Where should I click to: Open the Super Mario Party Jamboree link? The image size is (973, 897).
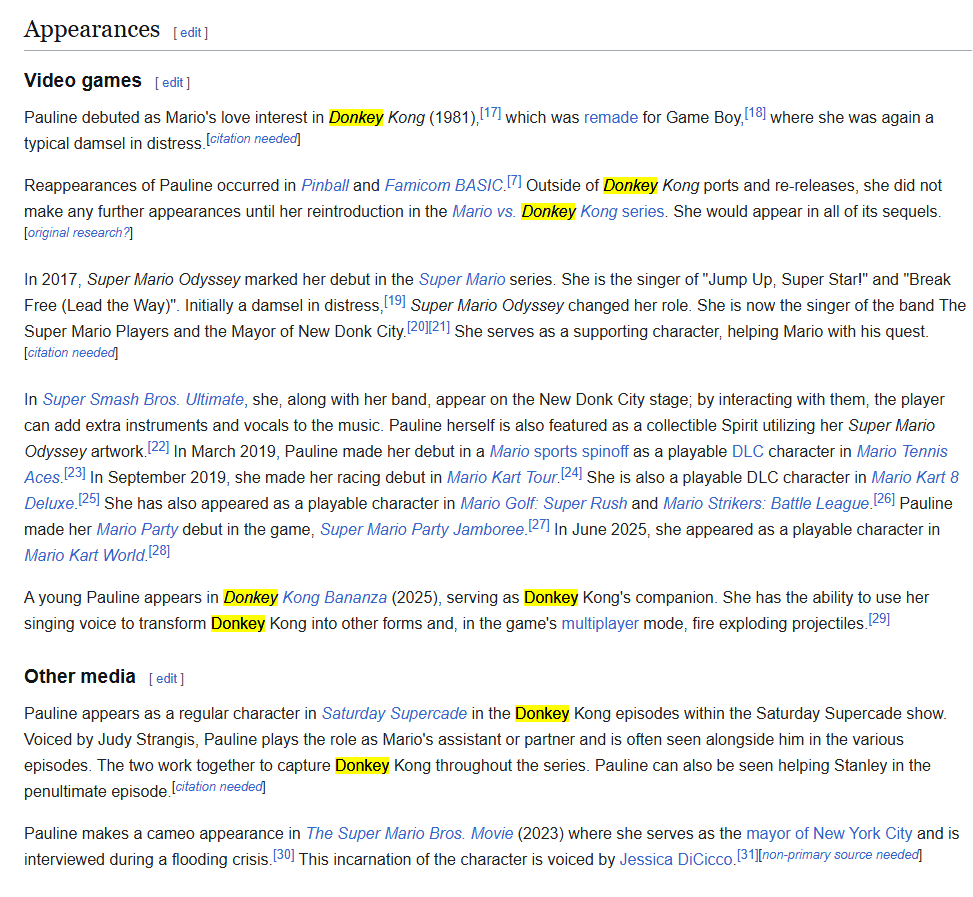point(423,530)
